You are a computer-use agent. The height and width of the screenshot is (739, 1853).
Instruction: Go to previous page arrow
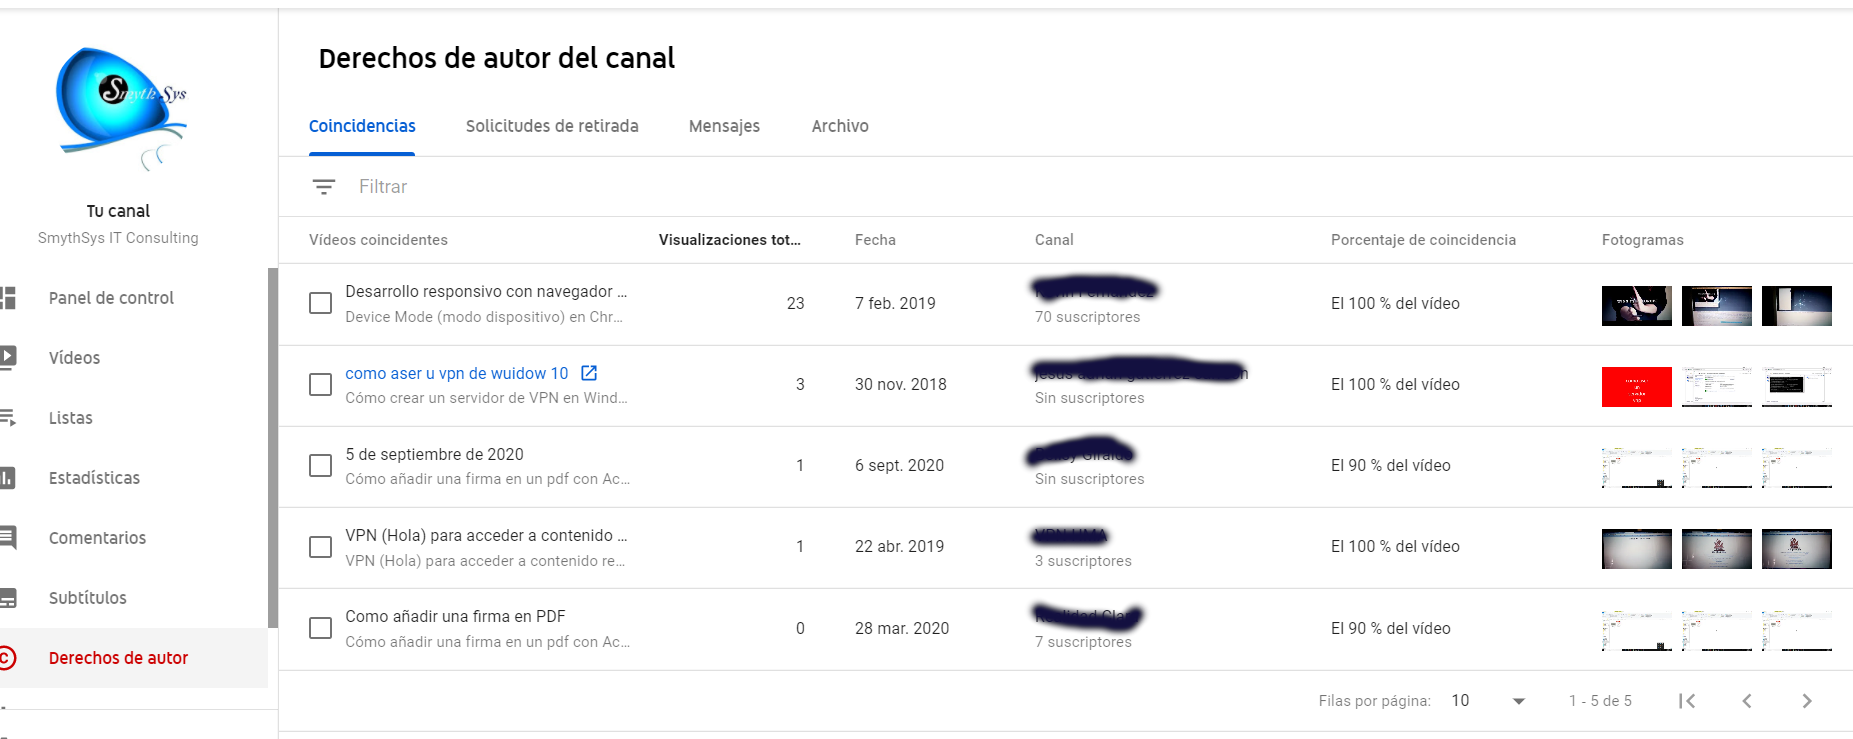1747,701
